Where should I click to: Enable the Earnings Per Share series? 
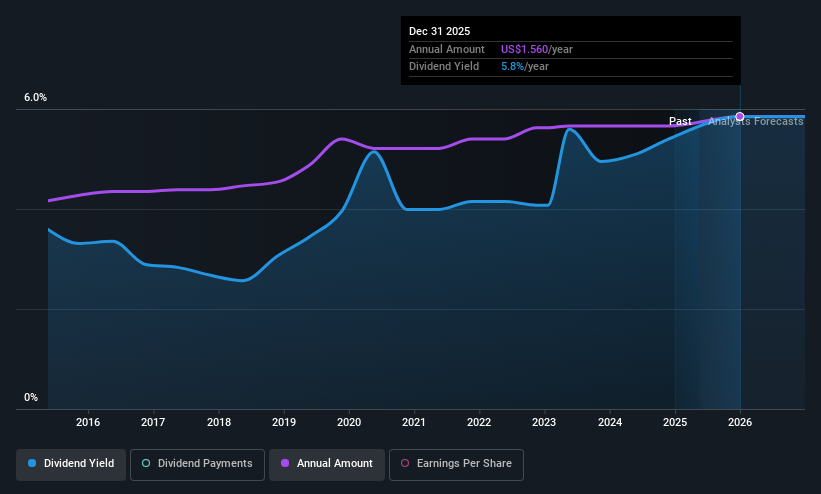pos(456,464)
